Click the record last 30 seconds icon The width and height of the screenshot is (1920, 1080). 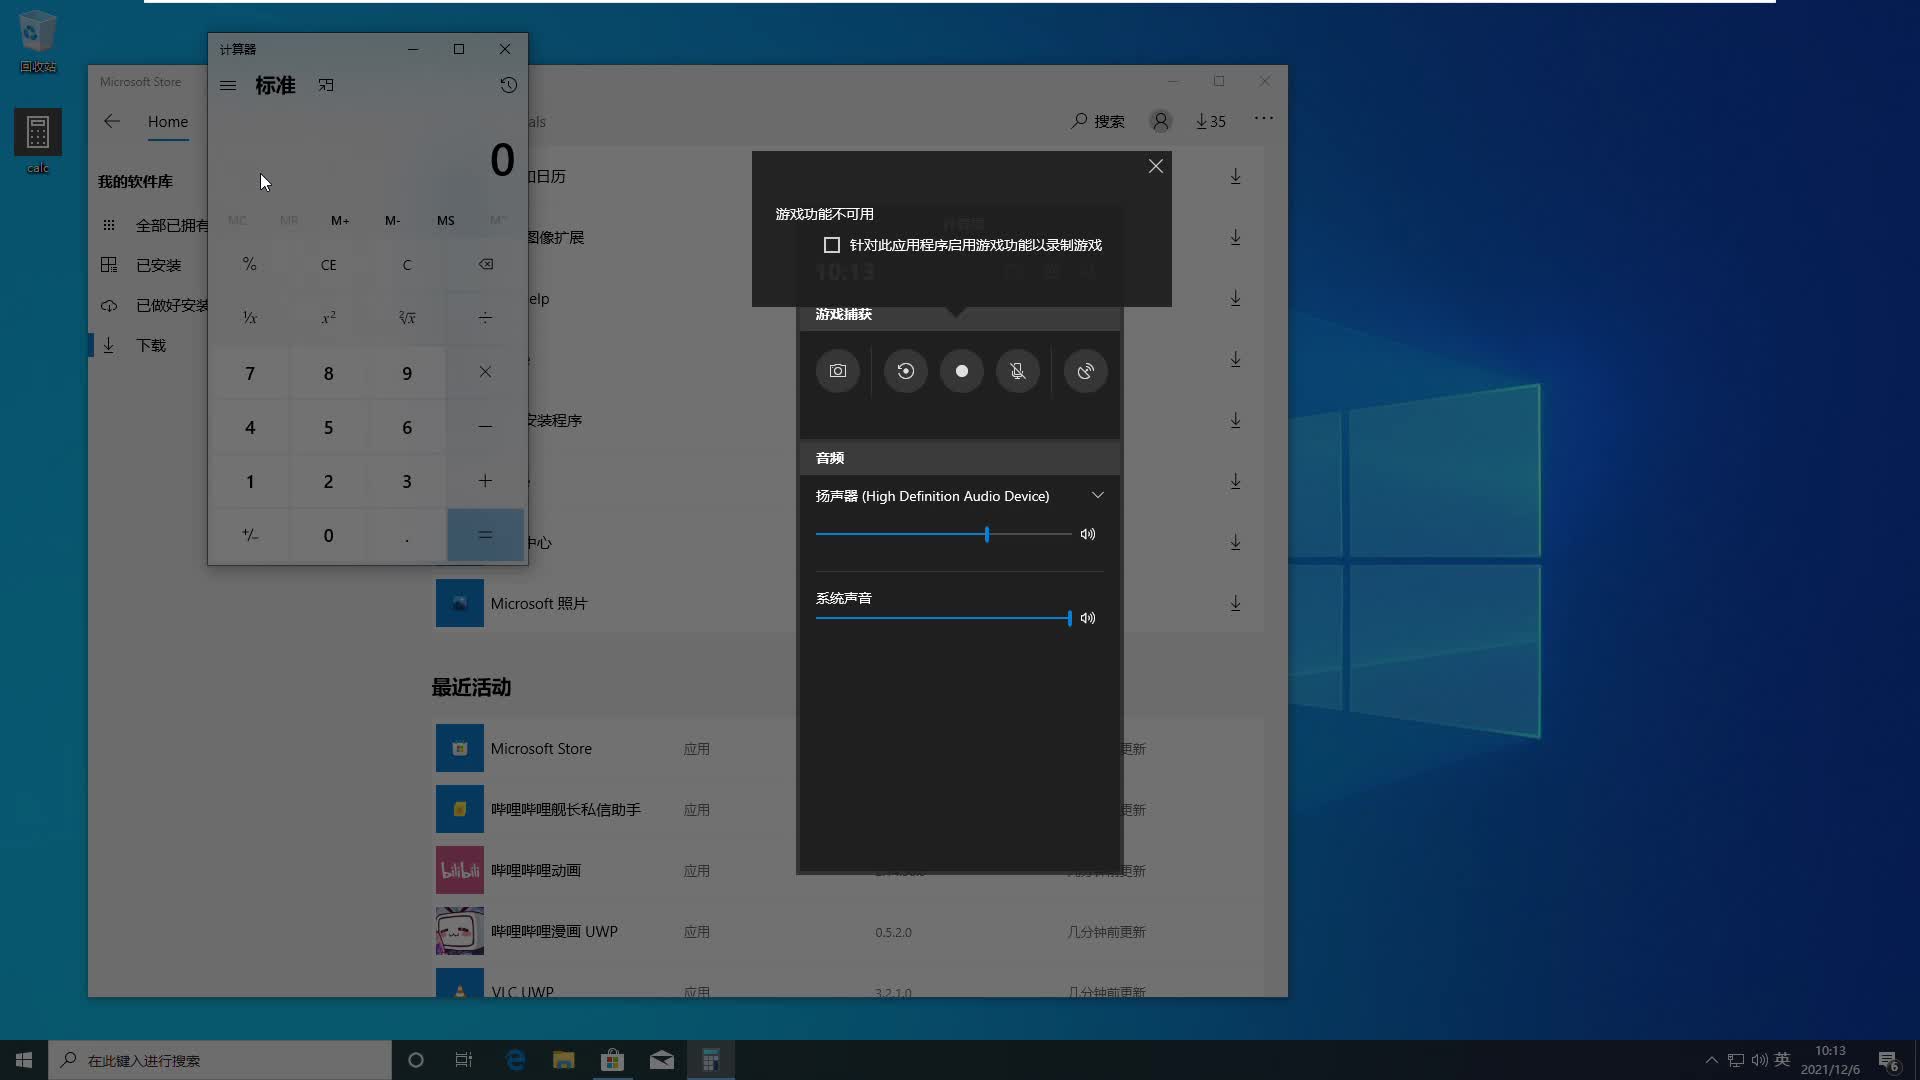906,371
